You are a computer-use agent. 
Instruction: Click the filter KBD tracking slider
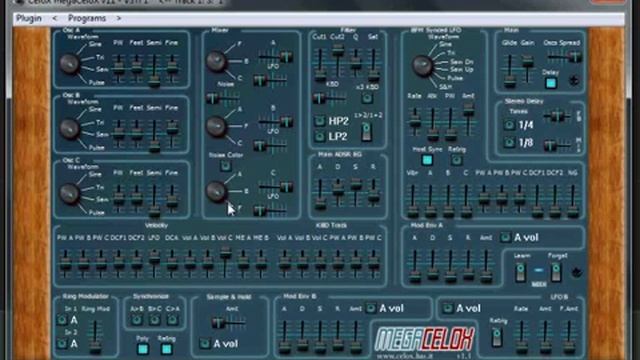tap(330, 98)
